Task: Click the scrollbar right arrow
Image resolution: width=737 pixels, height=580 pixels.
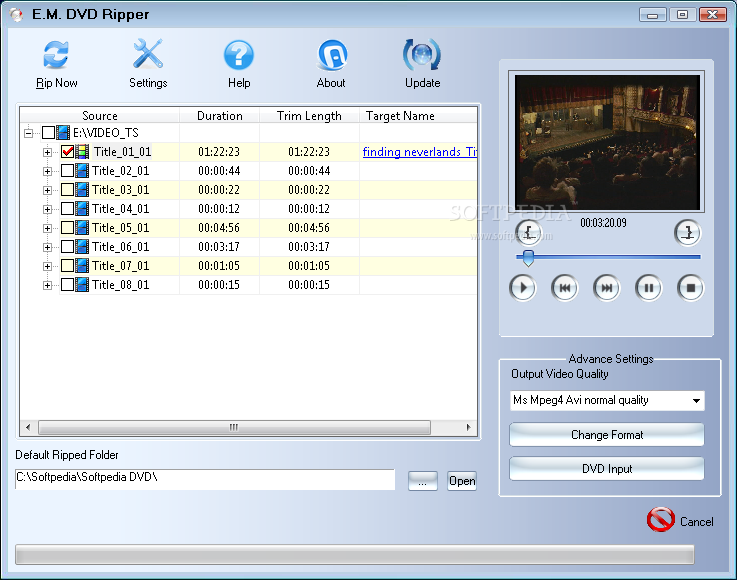Action: click(468, 427)
